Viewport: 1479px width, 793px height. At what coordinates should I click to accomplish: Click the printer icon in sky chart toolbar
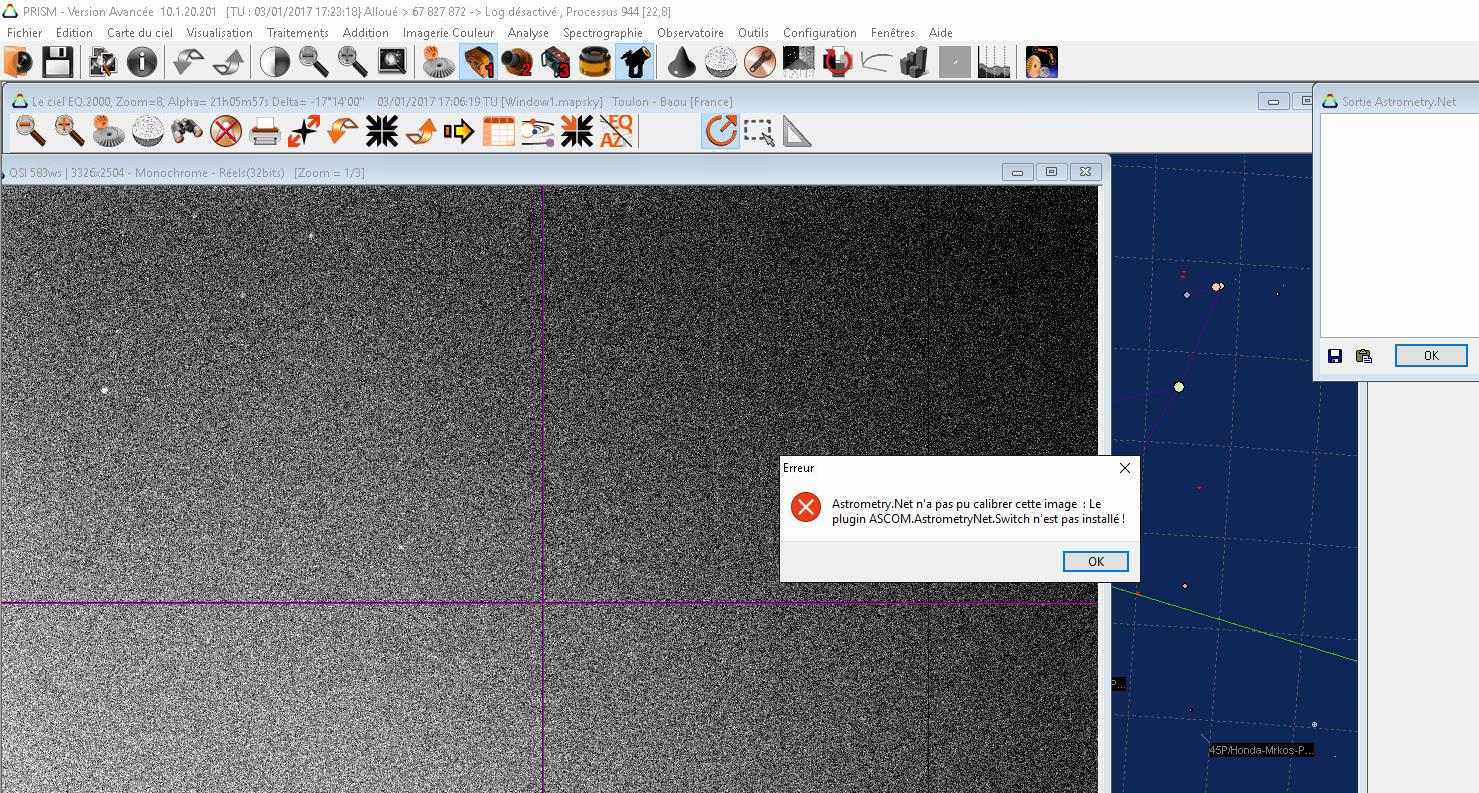tap(264, 131)
